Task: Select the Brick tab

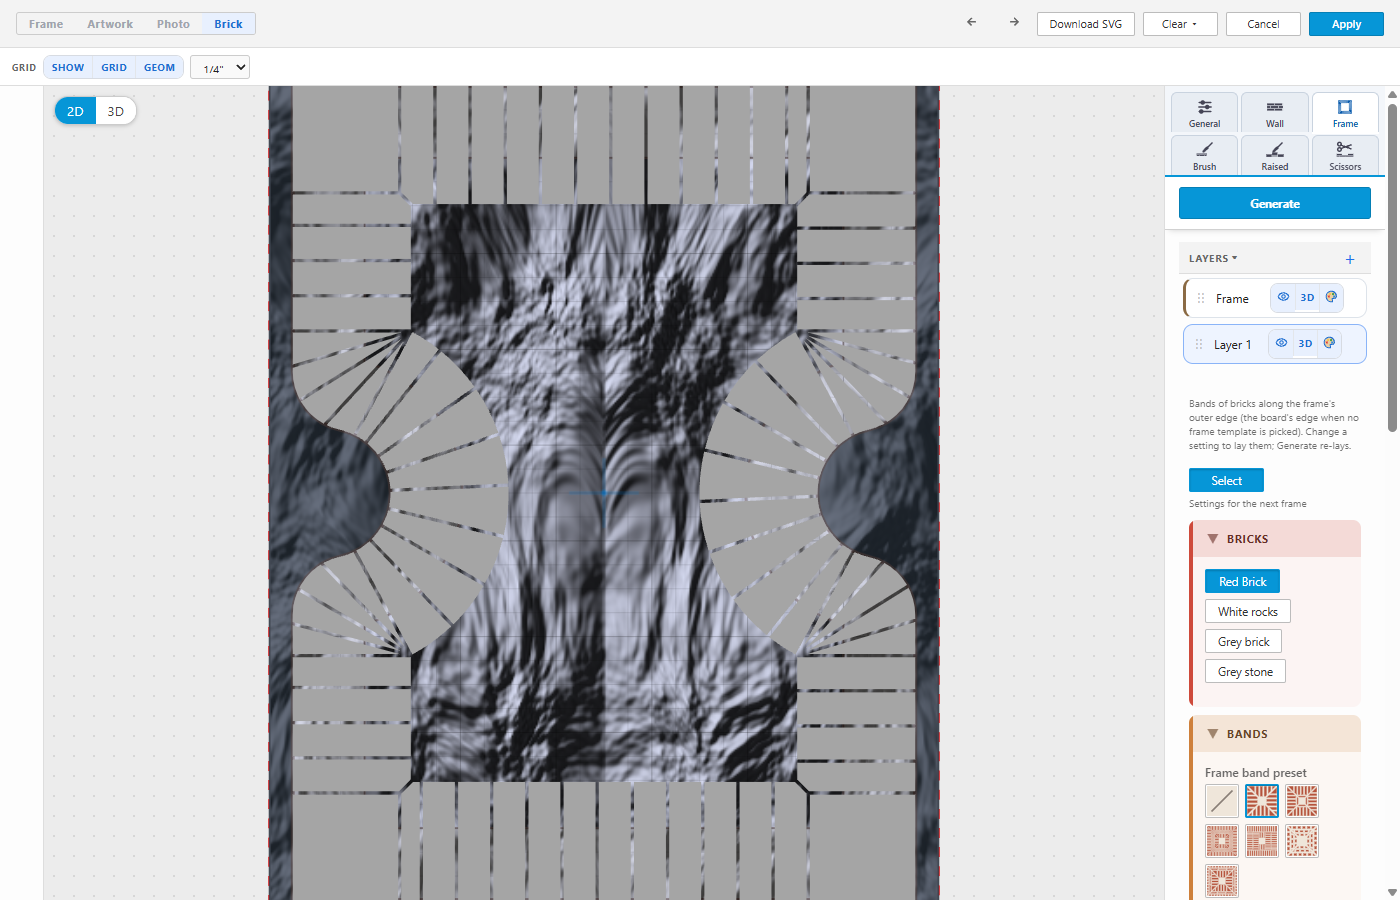Action: point(228,24)
